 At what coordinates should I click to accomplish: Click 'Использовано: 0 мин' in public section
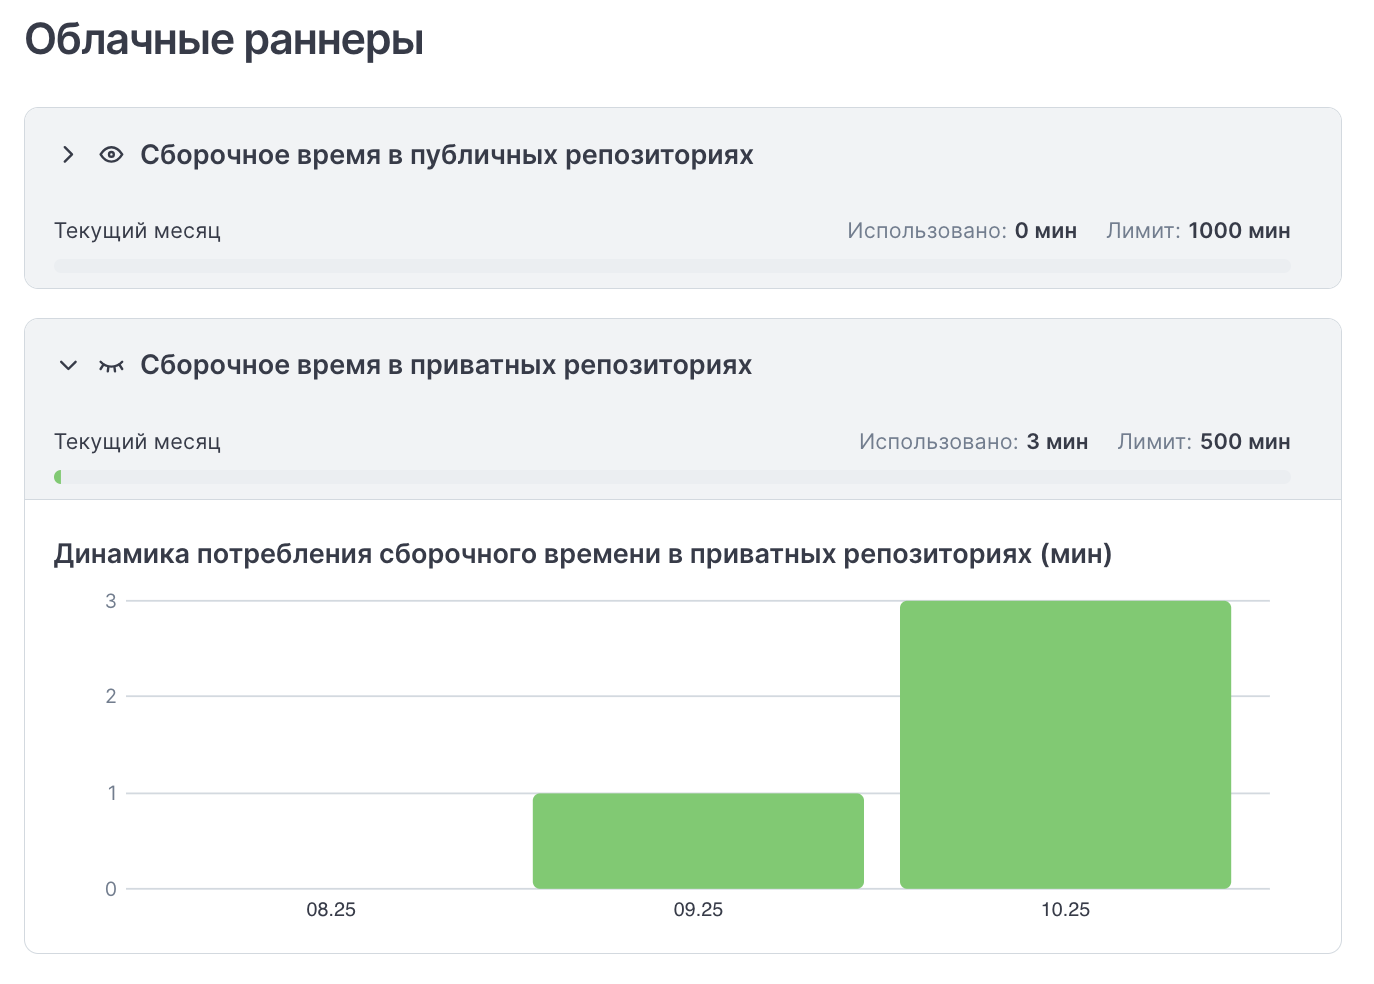[962, 231]
